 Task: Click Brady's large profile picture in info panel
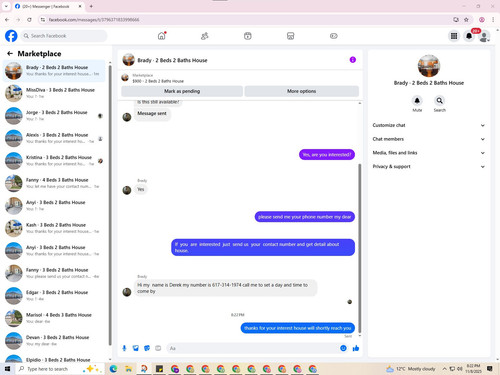[429, 66]
